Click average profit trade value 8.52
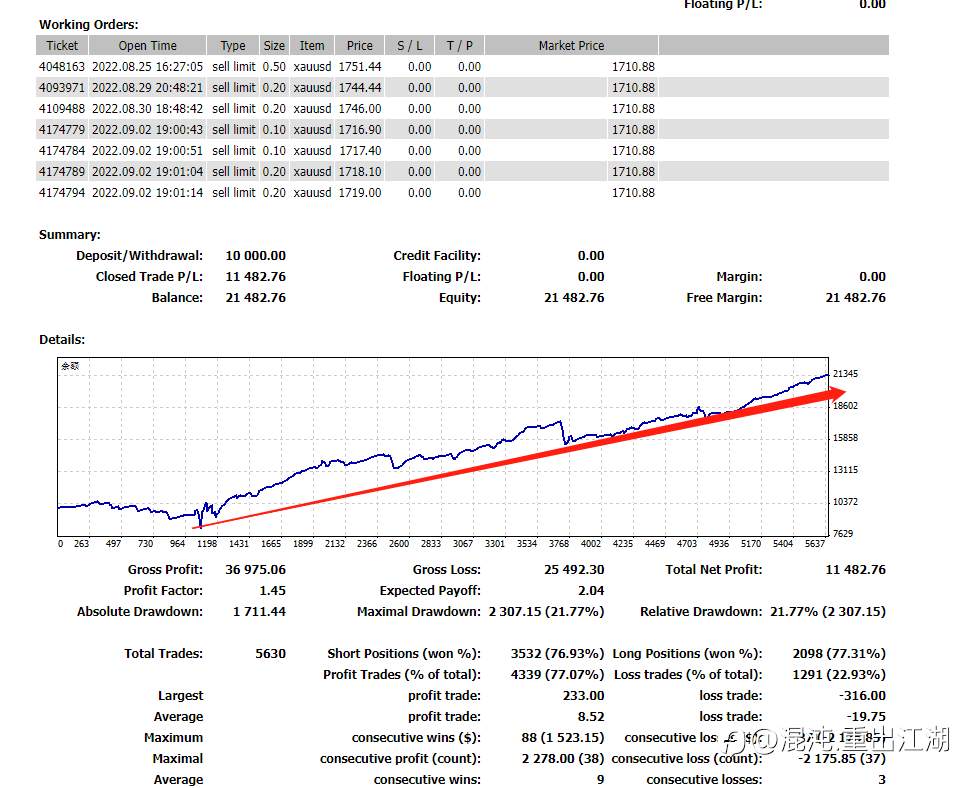 (590, 717)
